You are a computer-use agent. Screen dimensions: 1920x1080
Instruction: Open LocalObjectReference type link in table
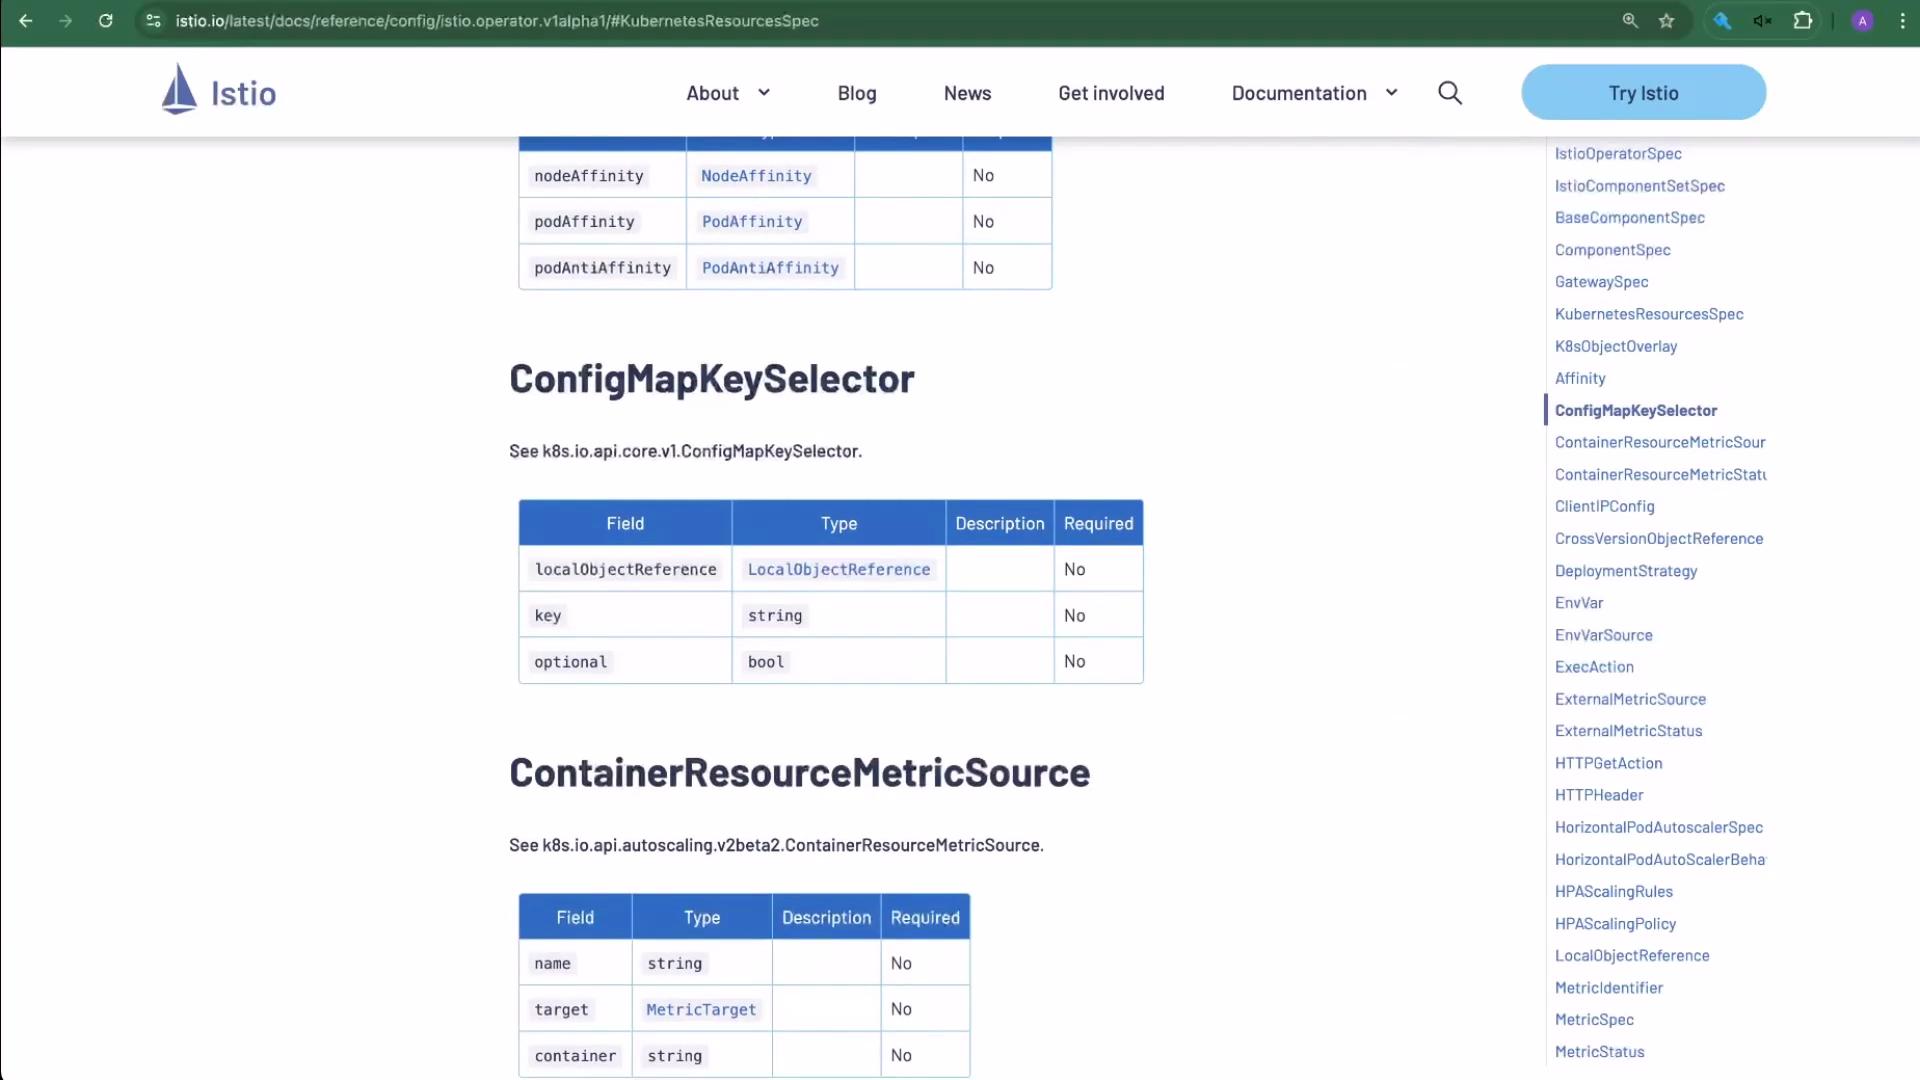click(839, 569)
